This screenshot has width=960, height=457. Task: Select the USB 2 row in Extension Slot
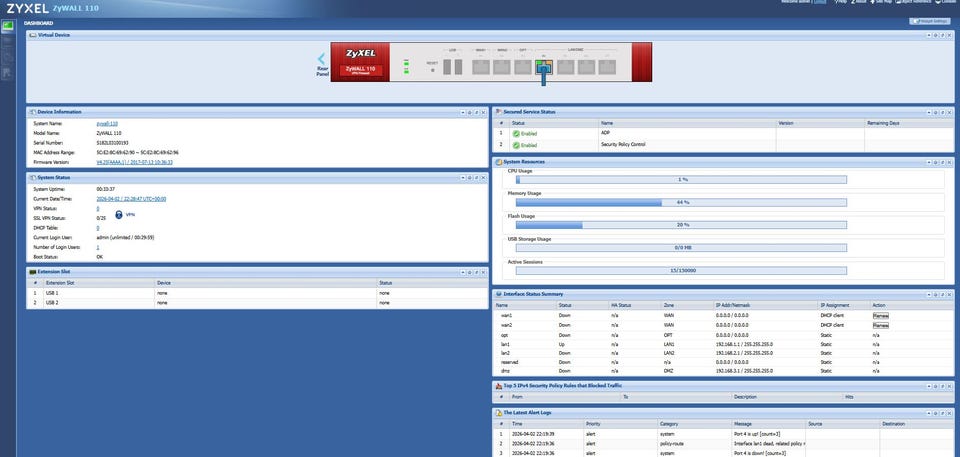point(257,303)
